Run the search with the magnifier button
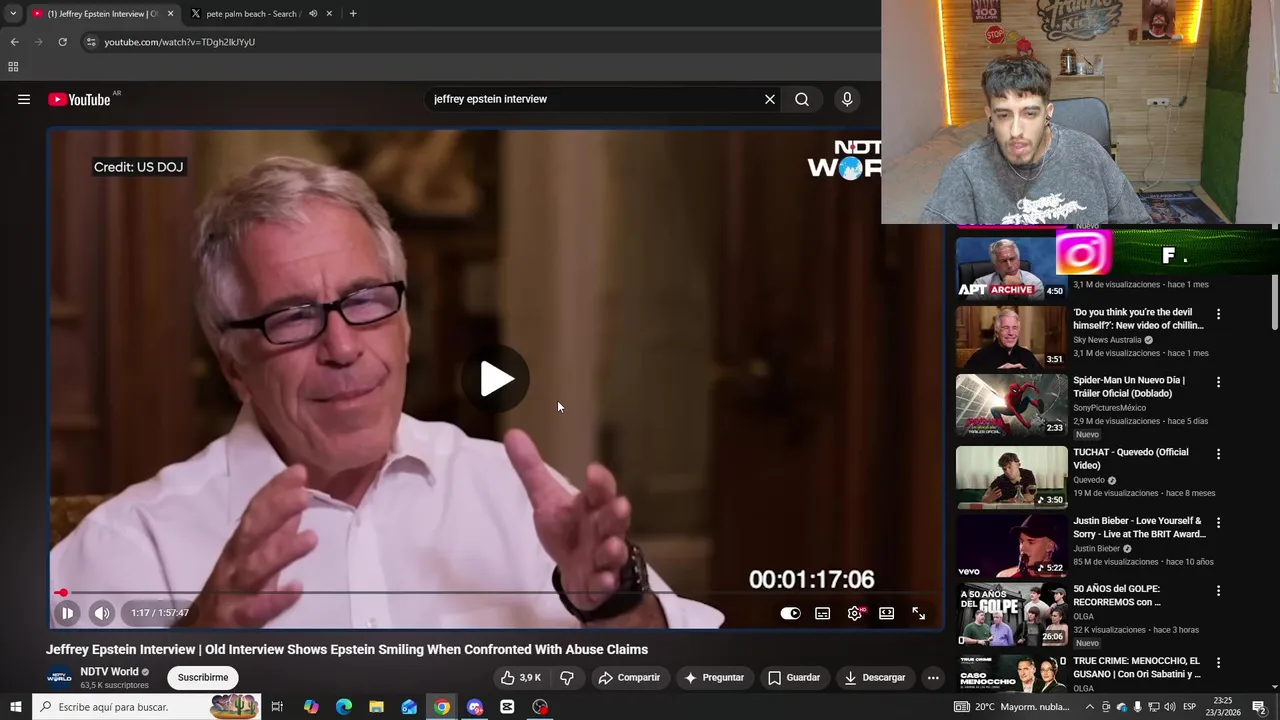 tap(802, 99)
